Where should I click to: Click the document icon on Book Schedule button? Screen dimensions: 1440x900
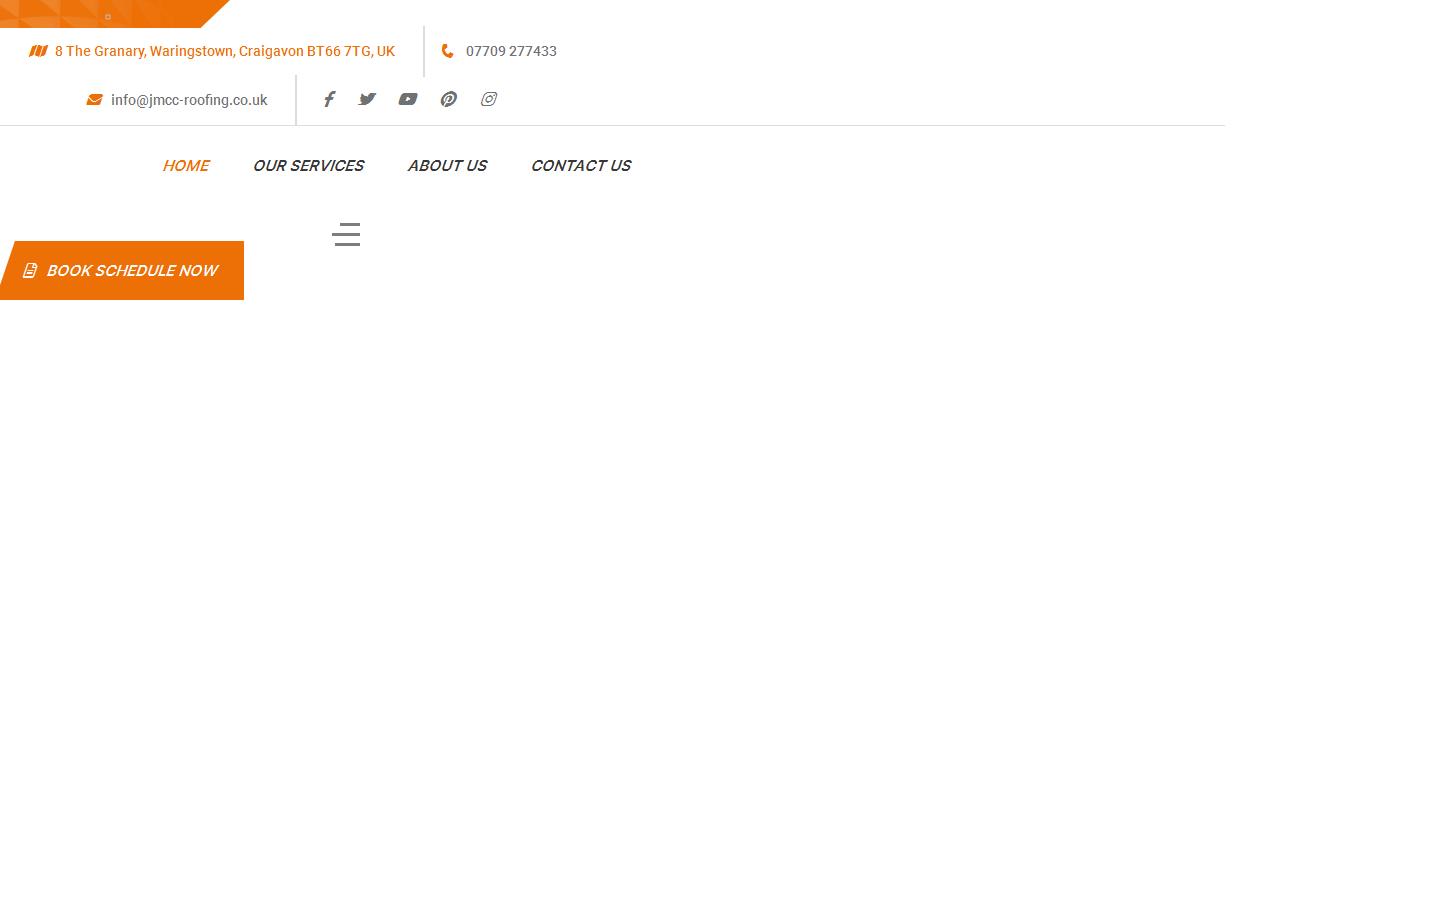click(x=30, y=270)
